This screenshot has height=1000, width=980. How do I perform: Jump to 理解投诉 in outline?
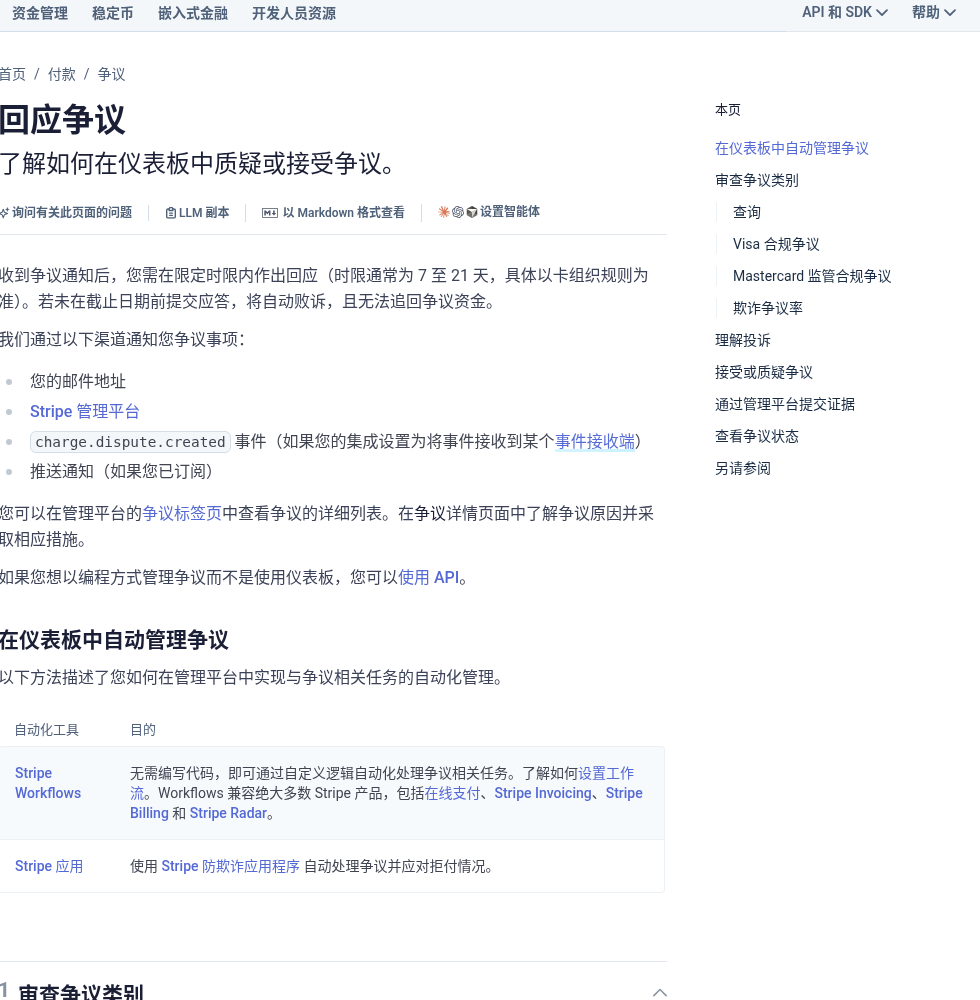(x=743, y=341)
